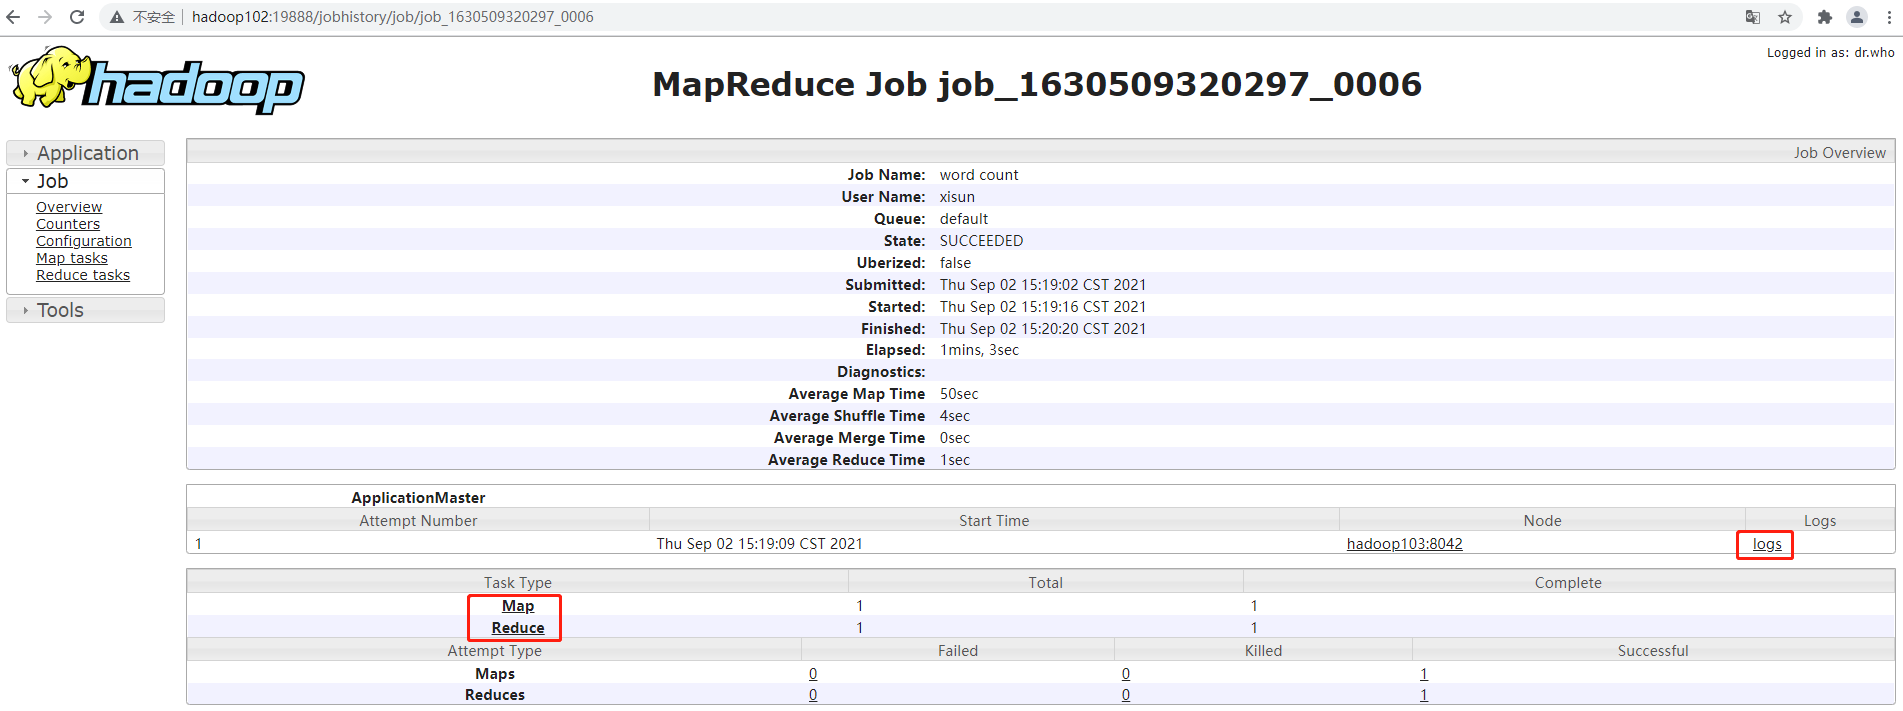
Task: Click the browser forward arrow
Action: click(45, 17)
